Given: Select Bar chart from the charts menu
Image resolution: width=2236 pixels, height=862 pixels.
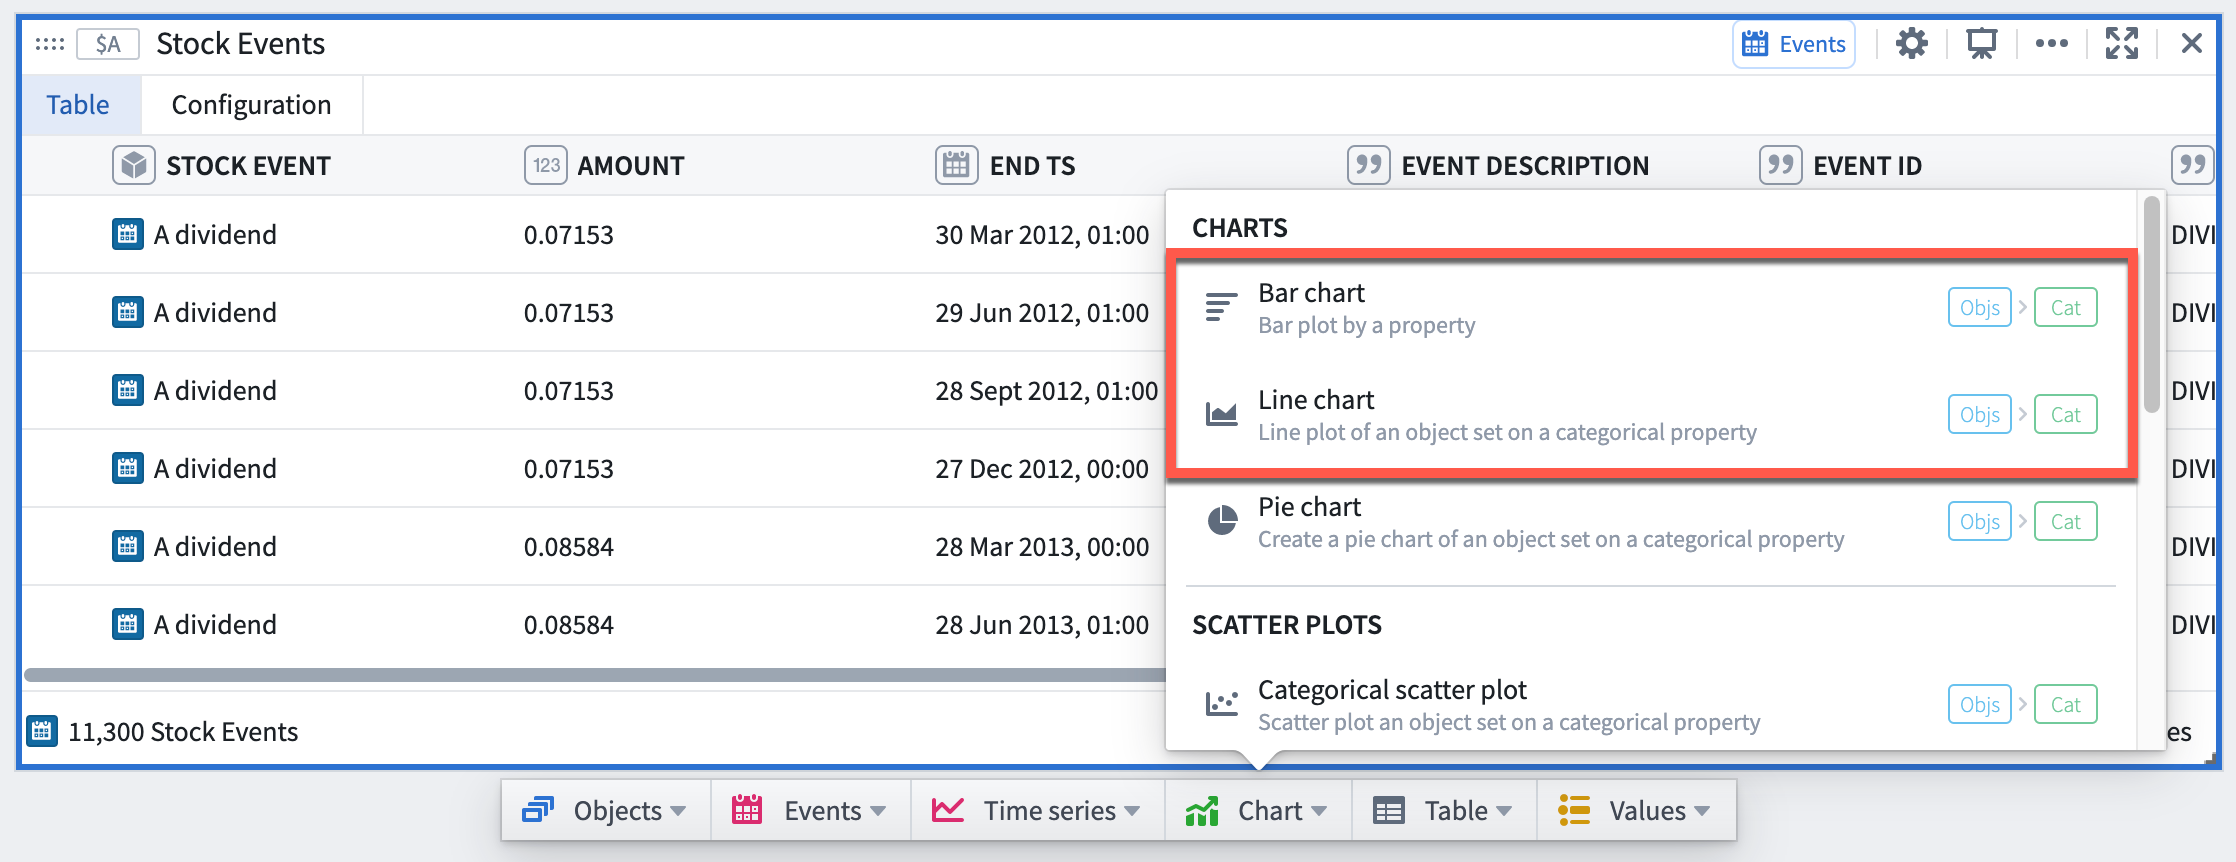Looking at the screenshot, I should [x=1650, y=308].
